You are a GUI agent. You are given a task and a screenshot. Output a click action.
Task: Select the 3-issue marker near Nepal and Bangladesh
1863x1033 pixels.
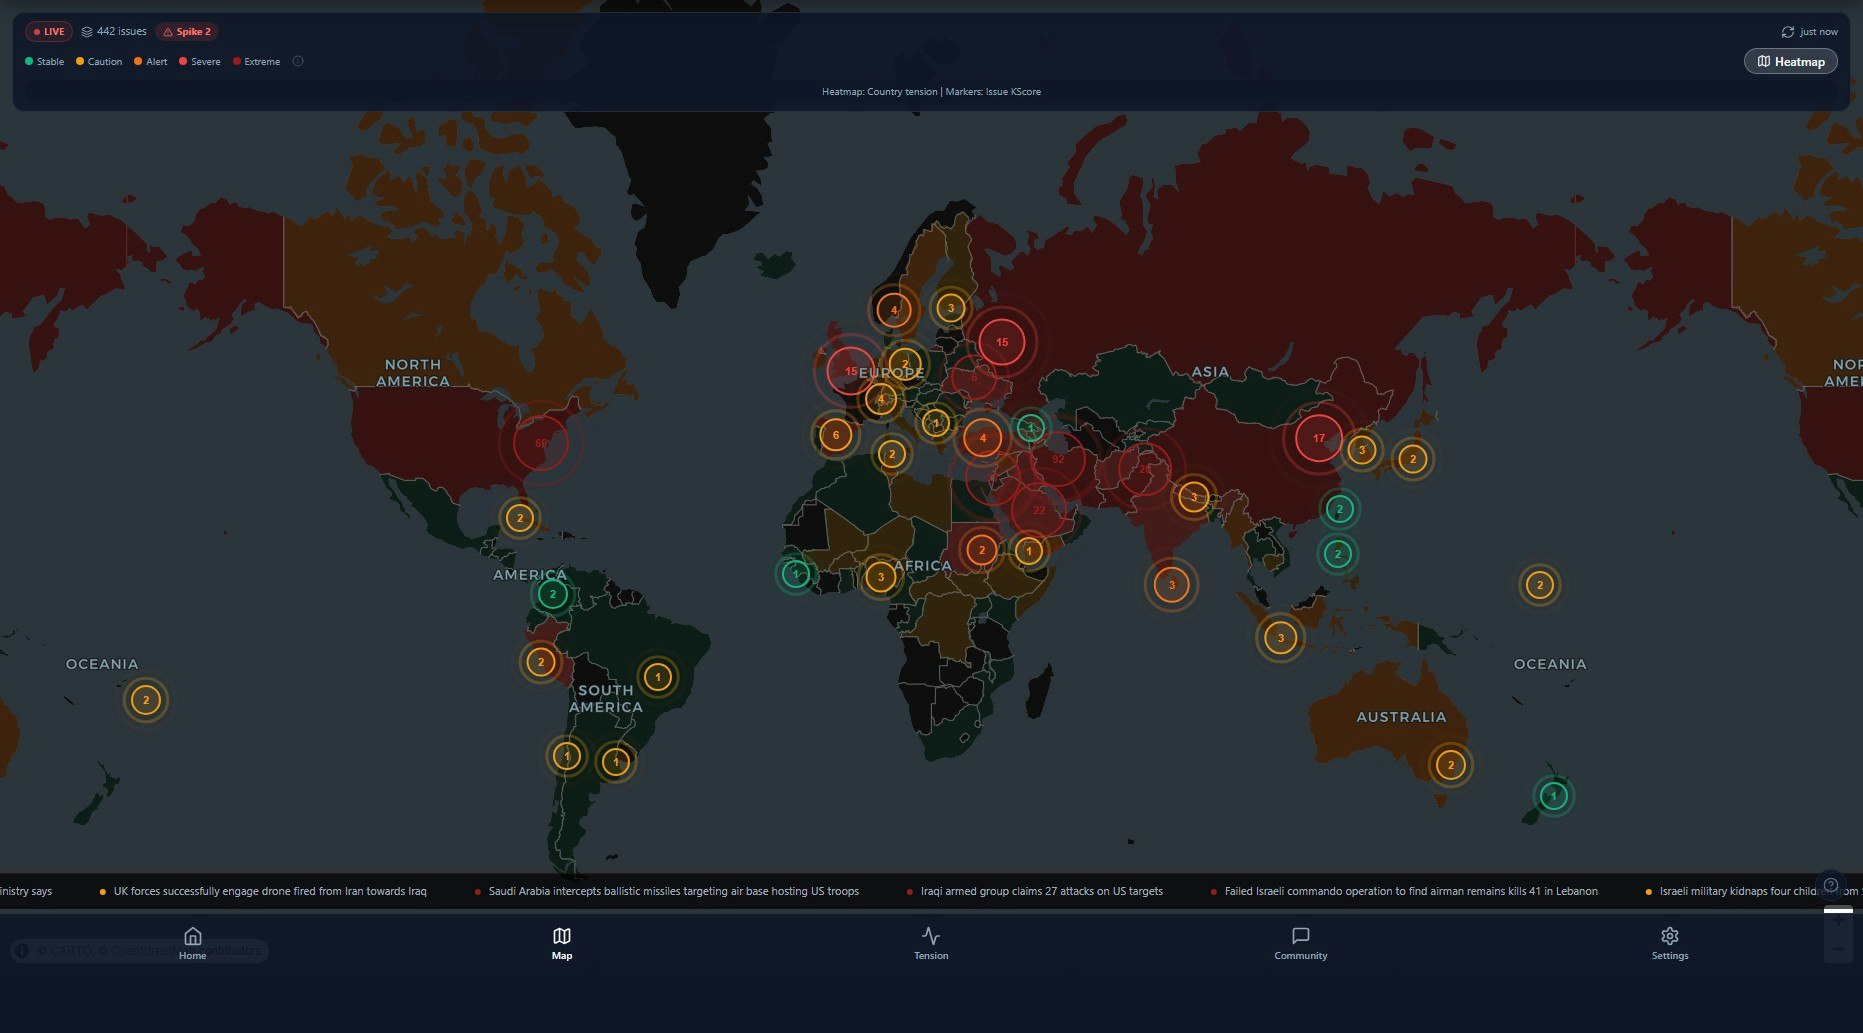tap(1193, 497)
